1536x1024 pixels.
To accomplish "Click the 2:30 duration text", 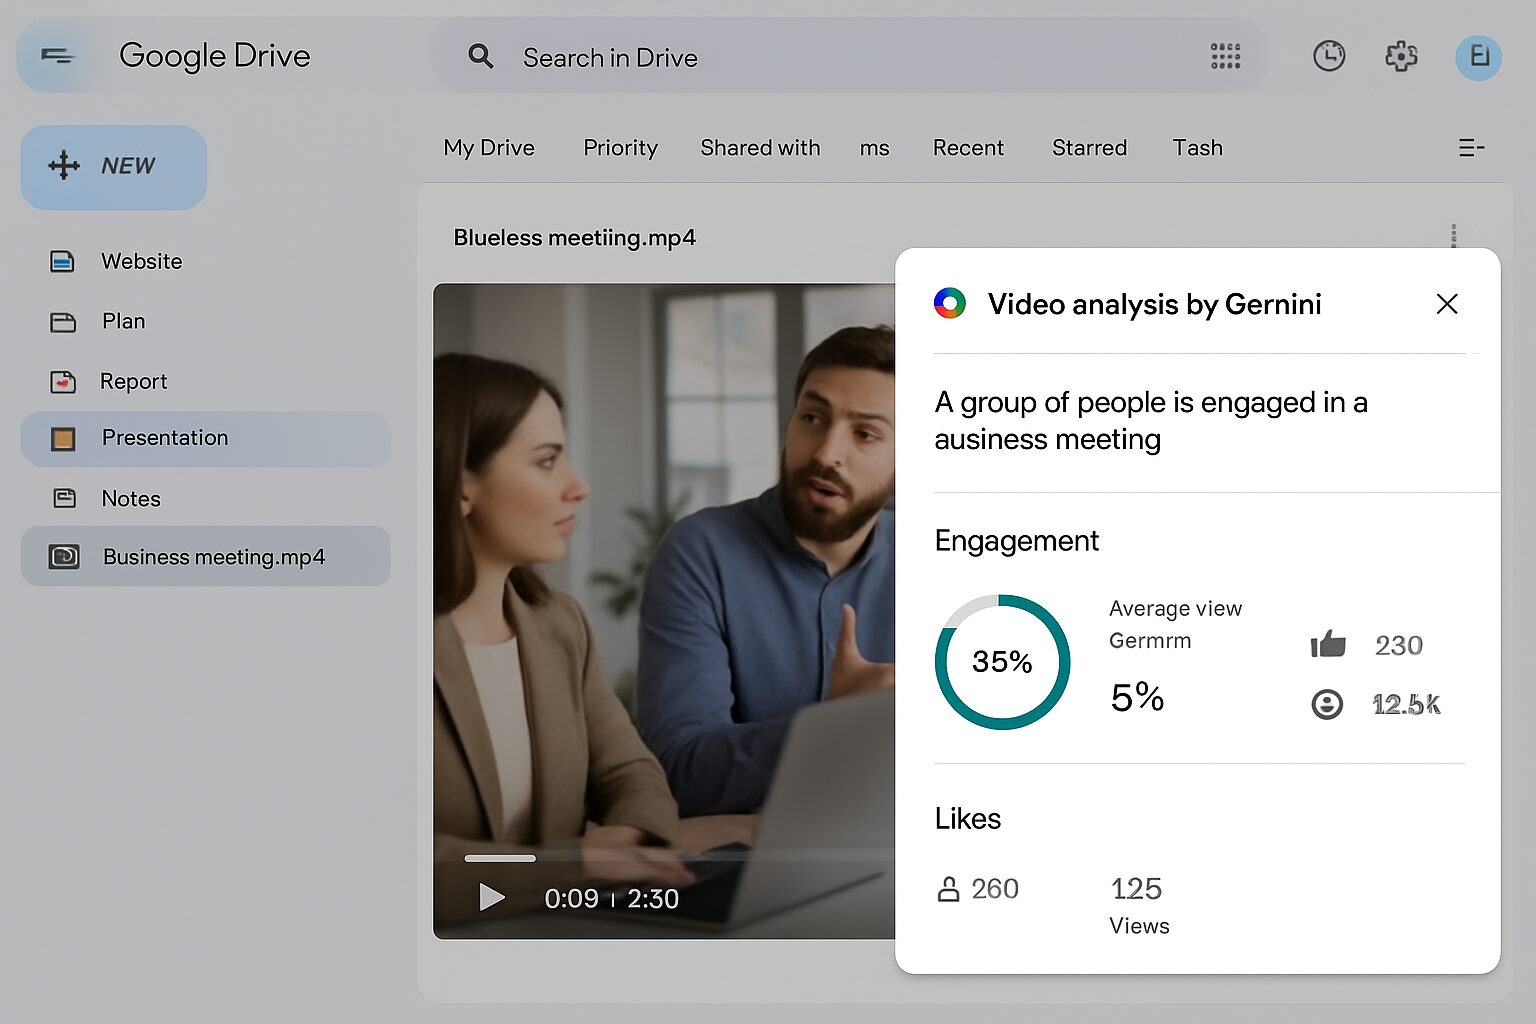I will pyautogui.click(x=653, y=898).
